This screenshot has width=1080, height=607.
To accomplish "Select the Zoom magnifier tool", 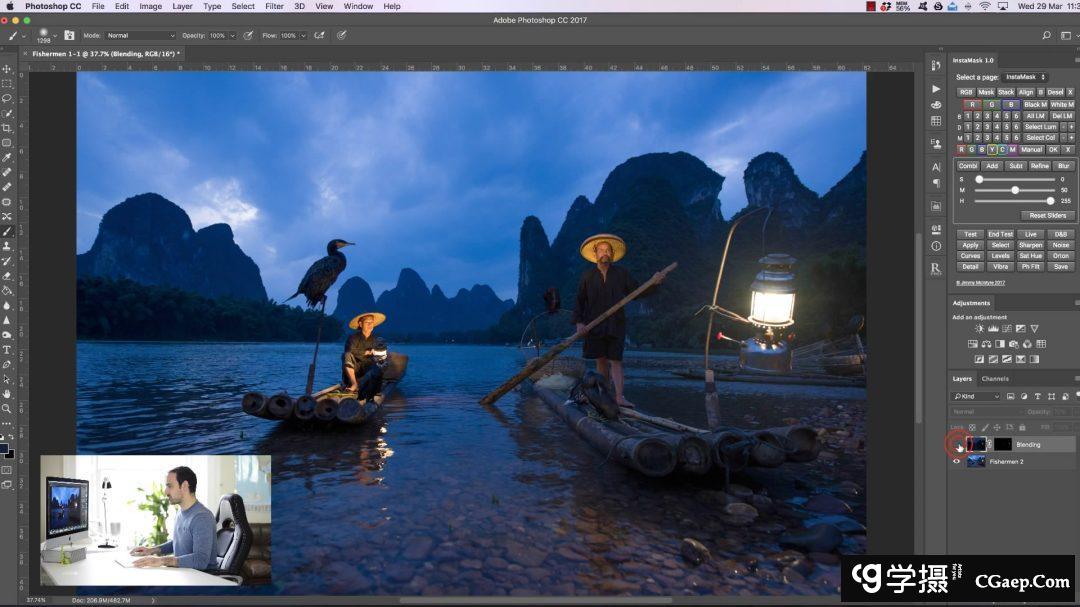I will [7, 408].
